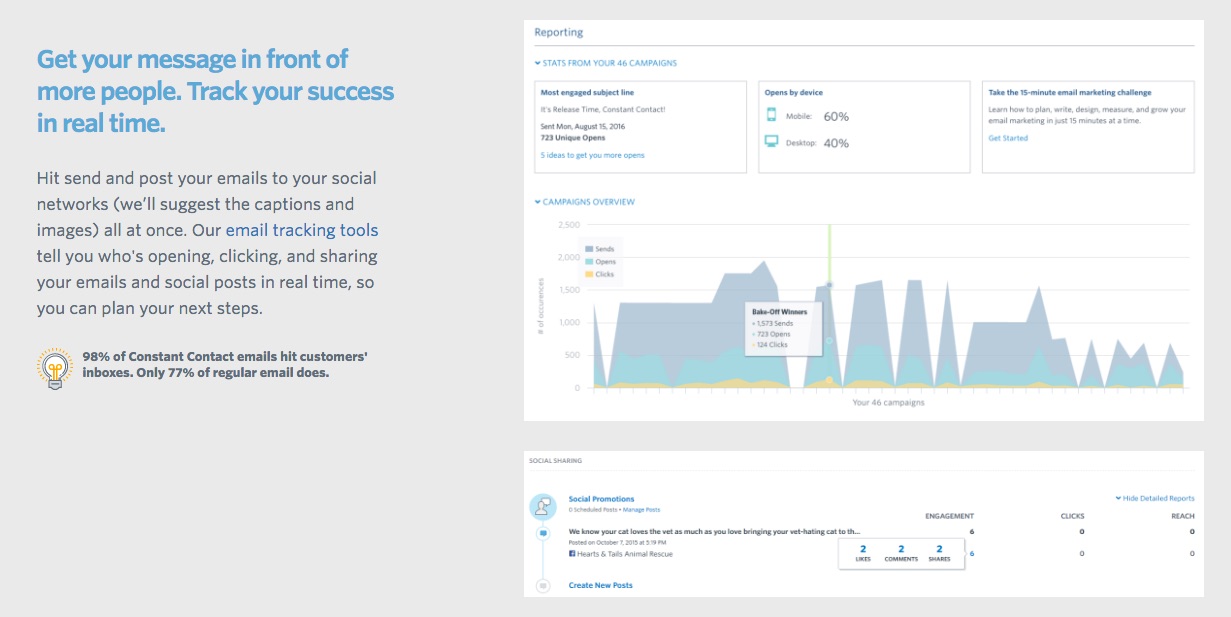
Task: Click Hide Detailed Reports expander
Action: click(1155, 498)
